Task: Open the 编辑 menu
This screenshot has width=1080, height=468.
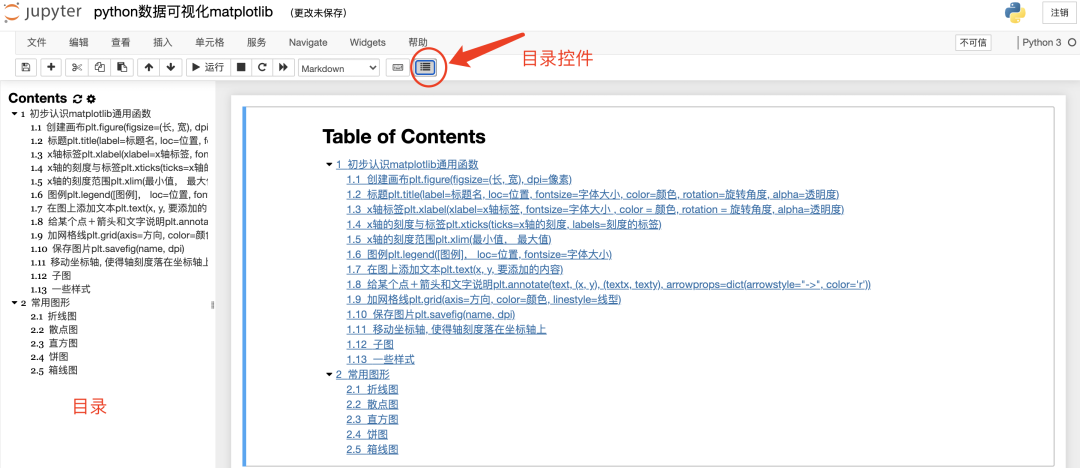Action: pyautogui.click(x=79, y=43)
